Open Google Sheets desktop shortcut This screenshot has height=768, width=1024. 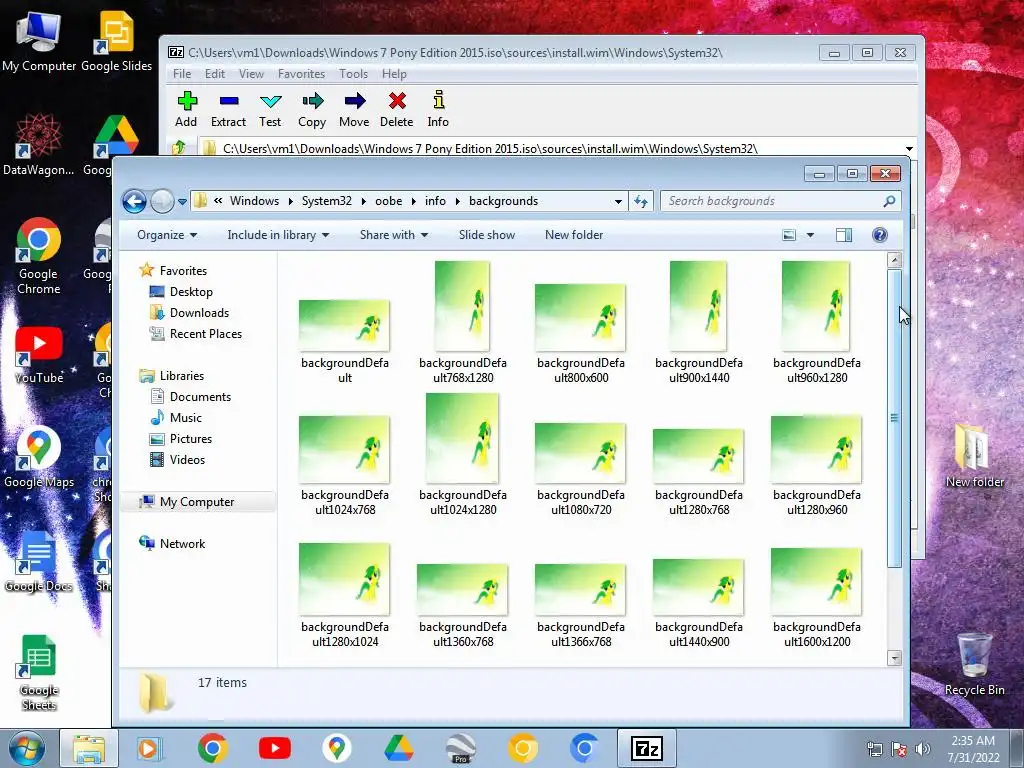tap(39, 673)
